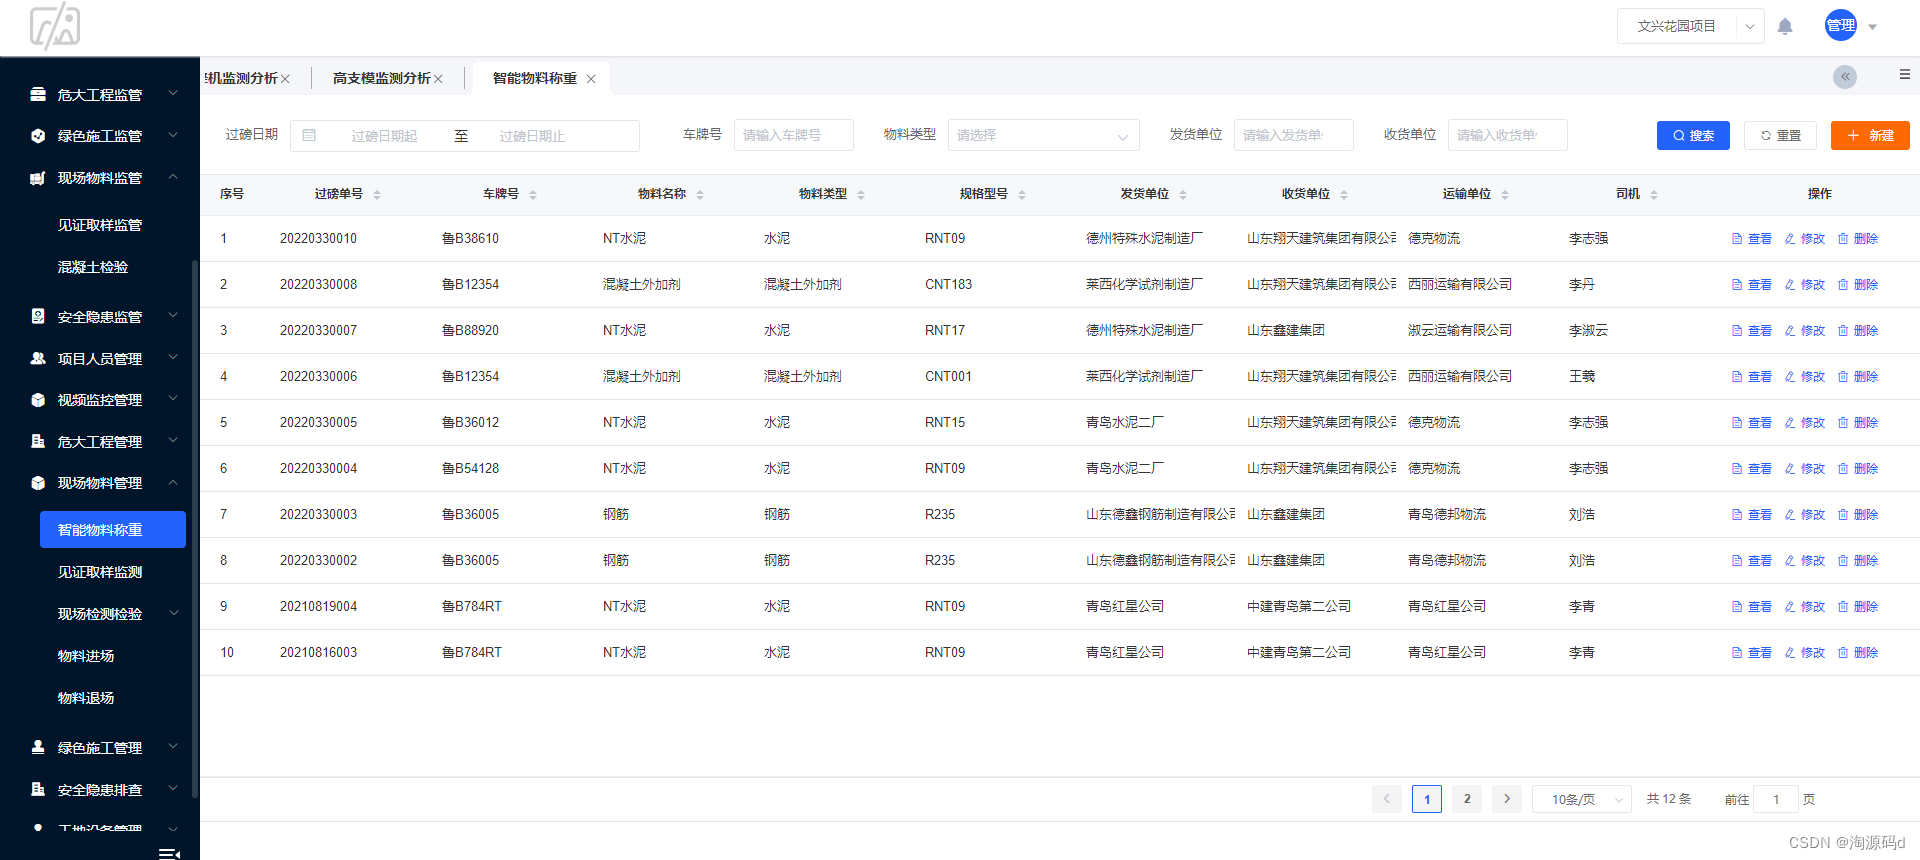
Task: Sort by 运输单位 column
Action: pos(1505,195)
